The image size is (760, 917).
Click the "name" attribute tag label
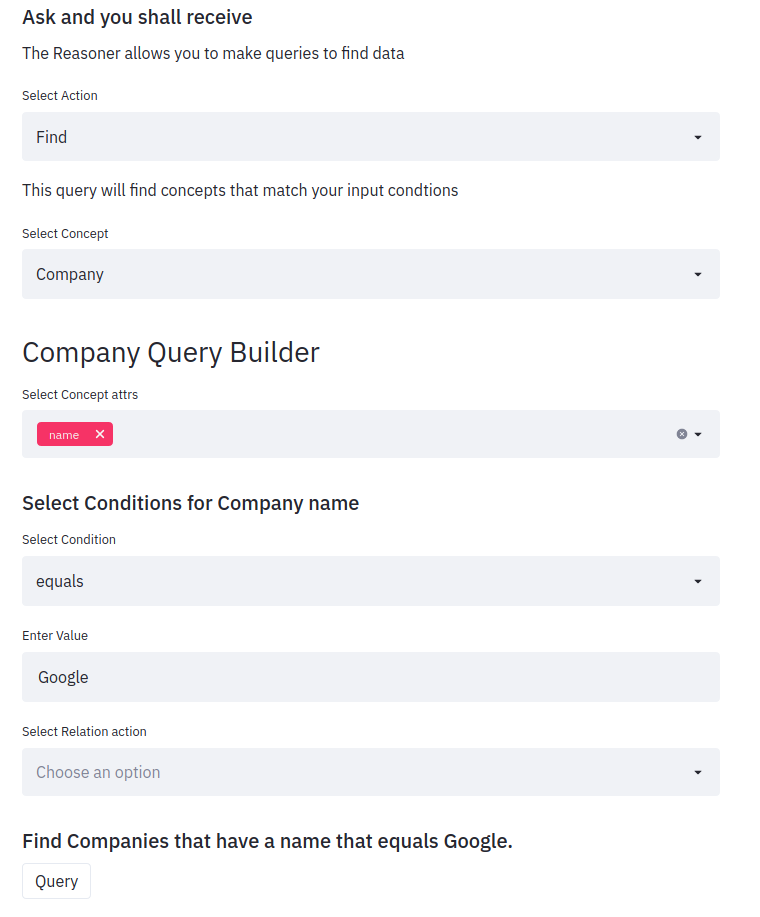point(64,435)
